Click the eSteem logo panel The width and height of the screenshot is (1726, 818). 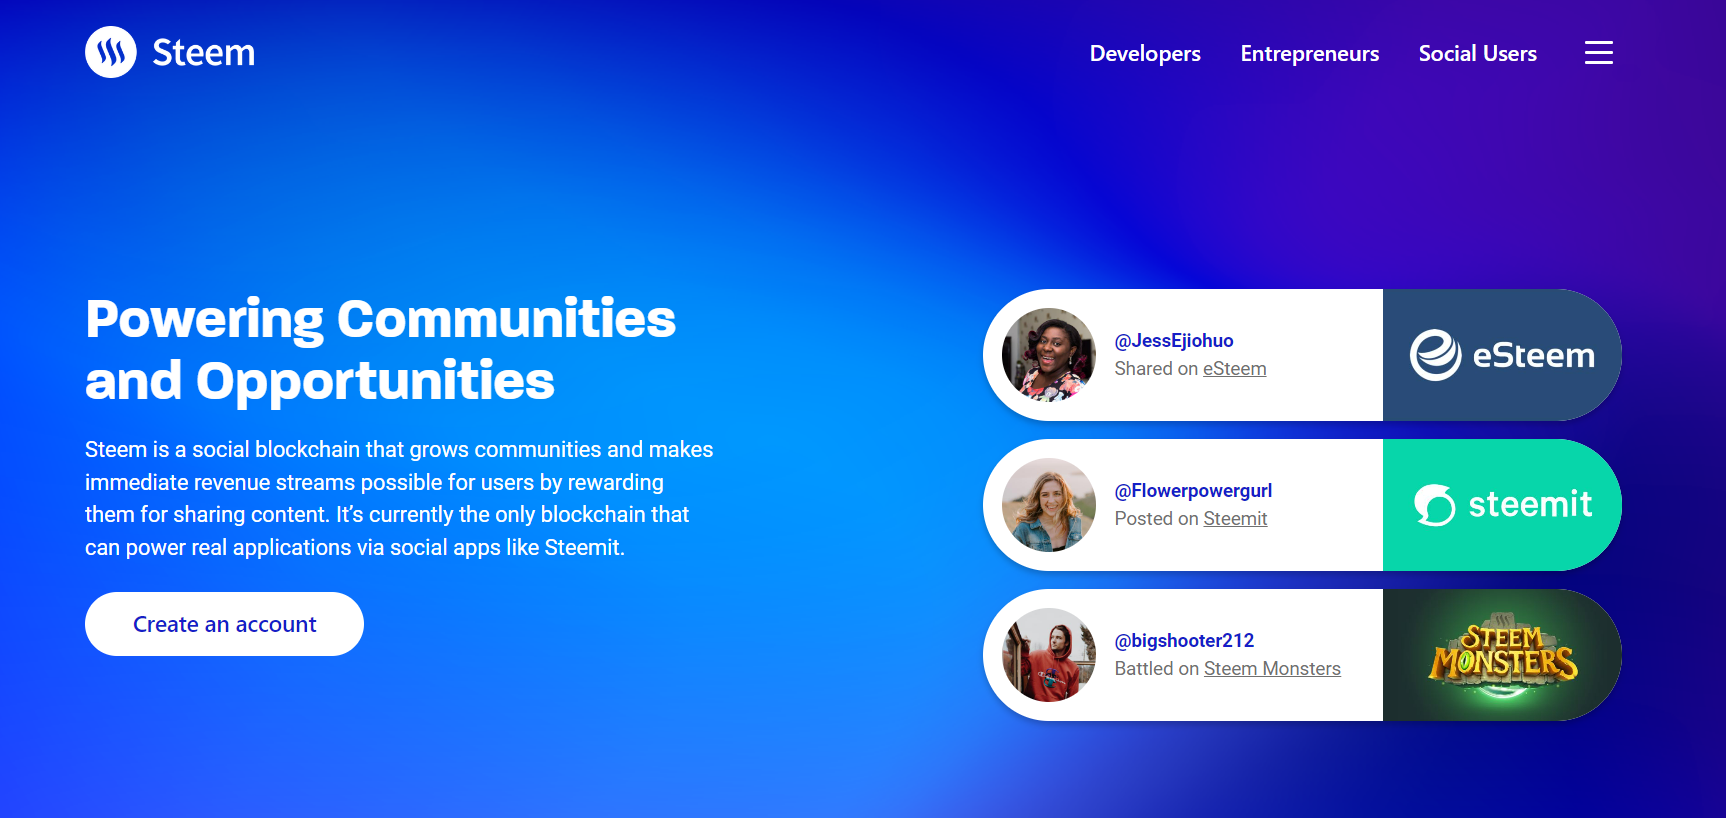[1502, 355]
